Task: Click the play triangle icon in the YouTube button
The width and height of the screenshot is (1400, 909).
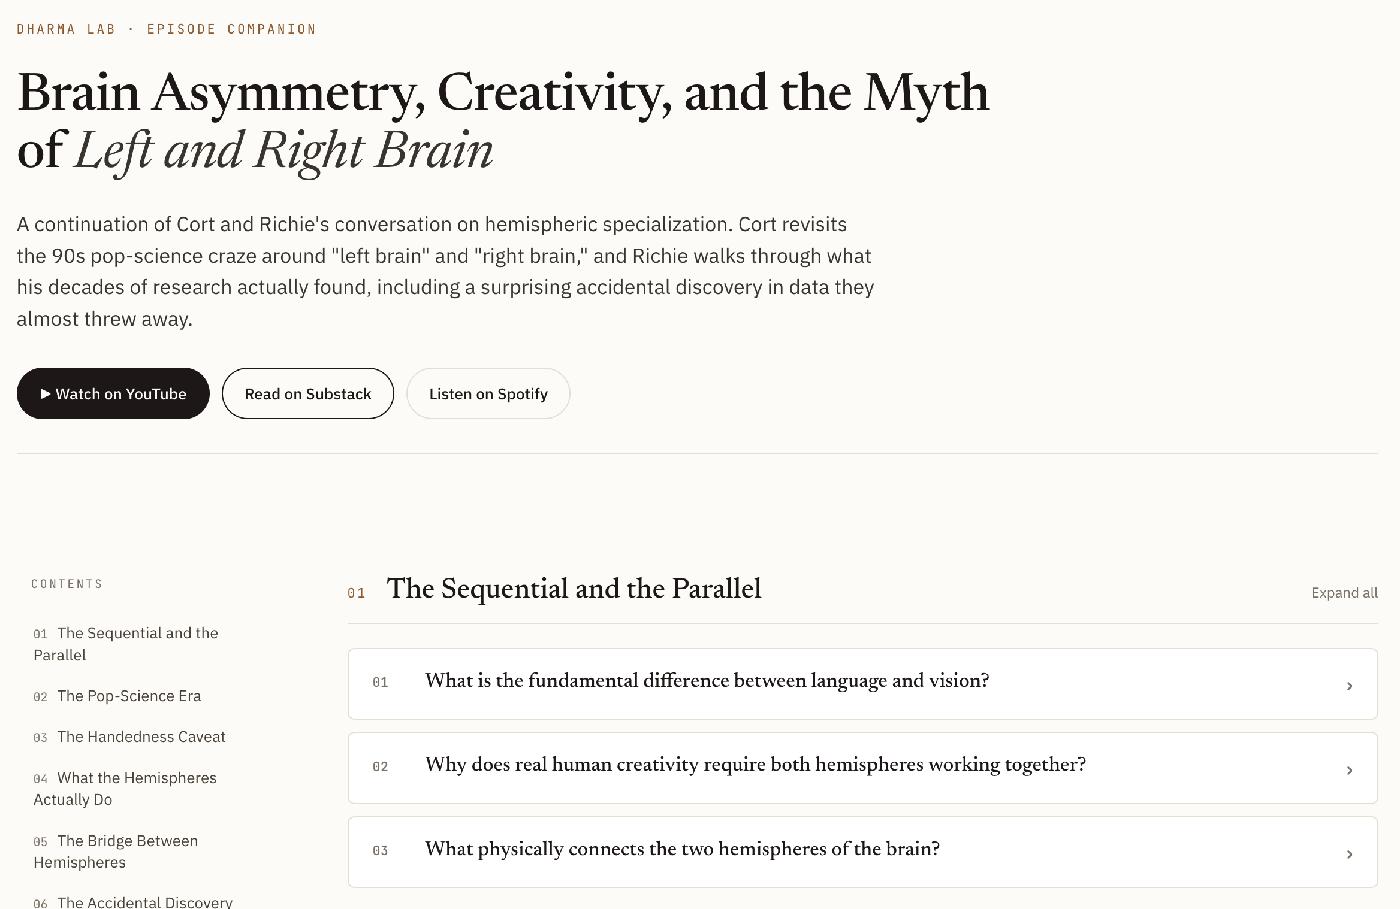Action: point(46,394)
